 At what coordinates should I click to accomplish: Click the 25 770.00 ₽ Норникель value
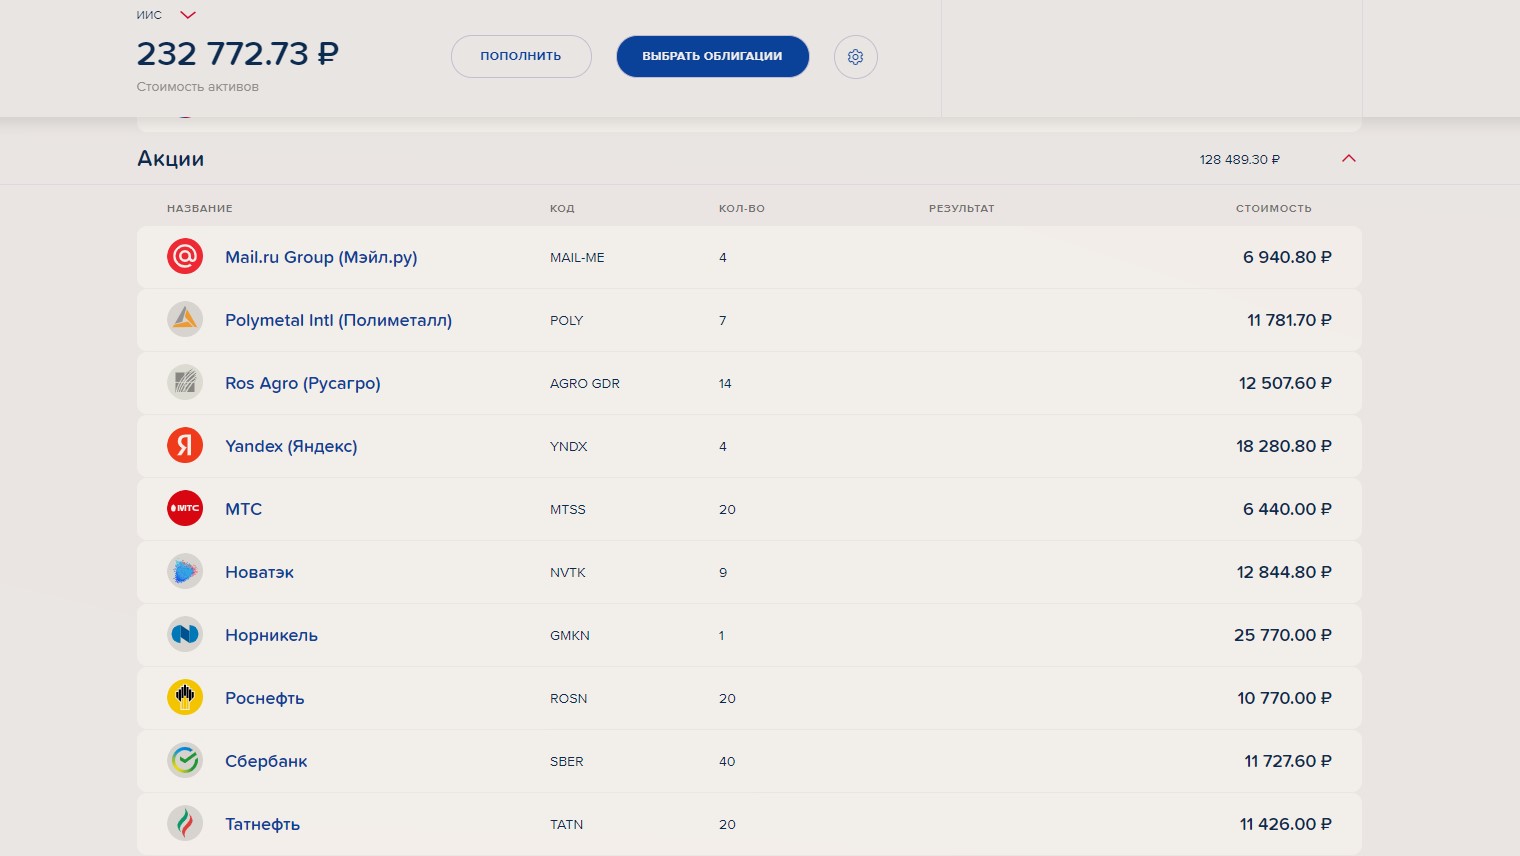click(1283, 635)
